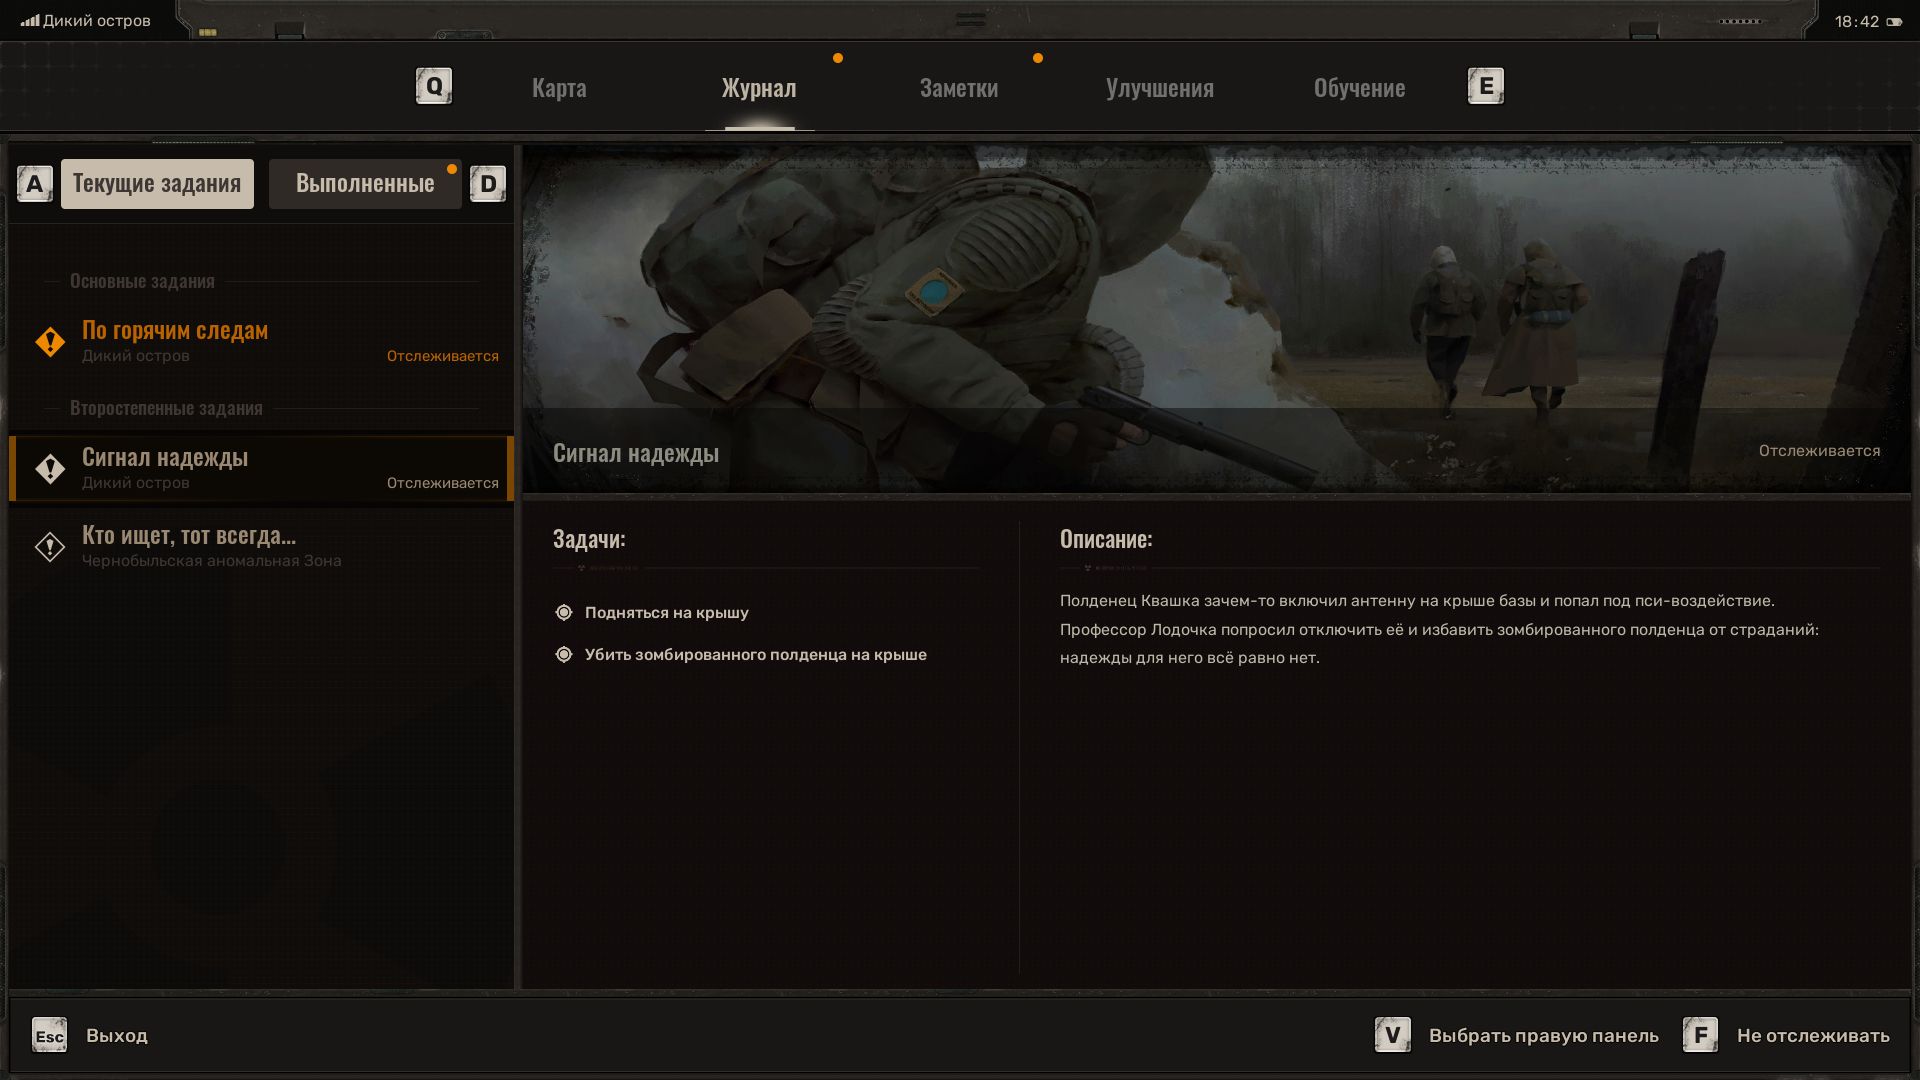Open the Улучшения tab
Viewport: 1920px width, 1080px height.
coord(1159,88)
